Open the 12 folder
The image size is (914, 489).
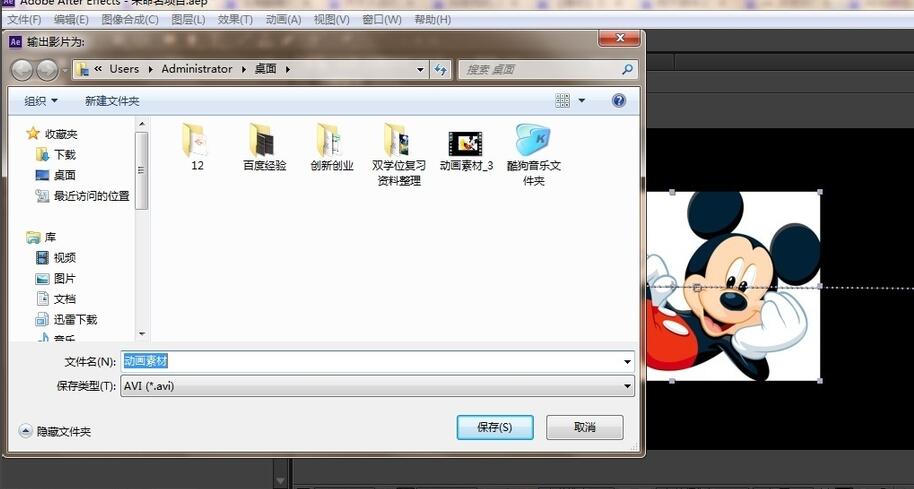[197, 147]
